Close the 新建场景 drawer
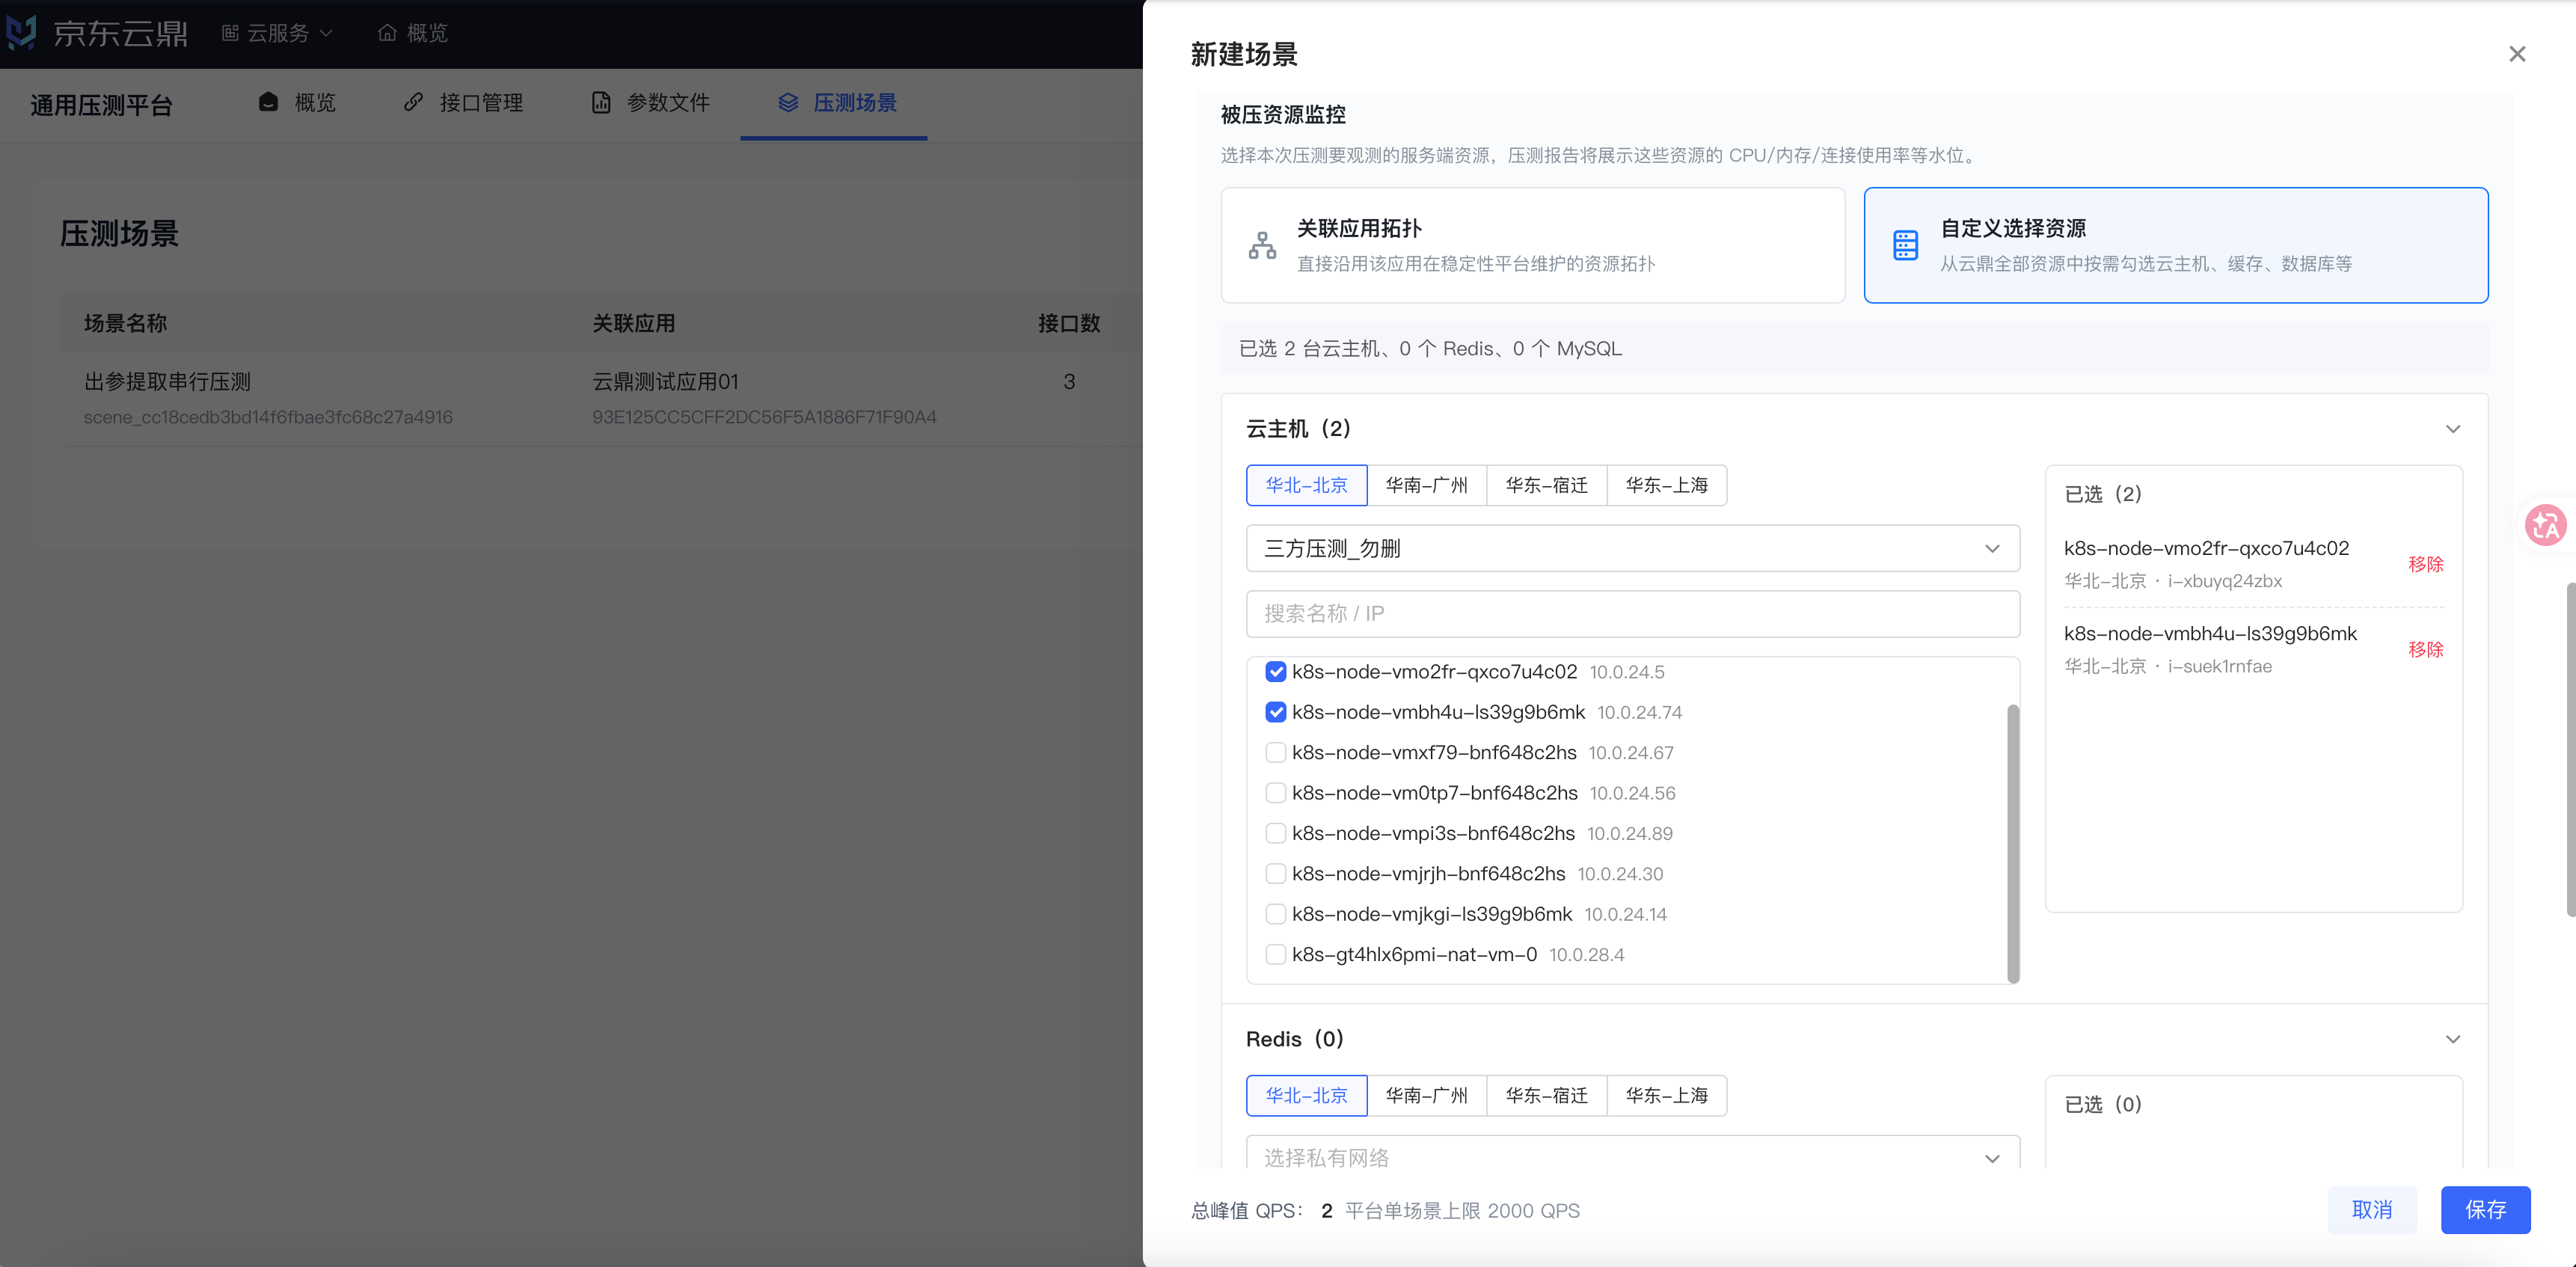This screenshot has height=1267, width=2576. tap(2517, 54)
